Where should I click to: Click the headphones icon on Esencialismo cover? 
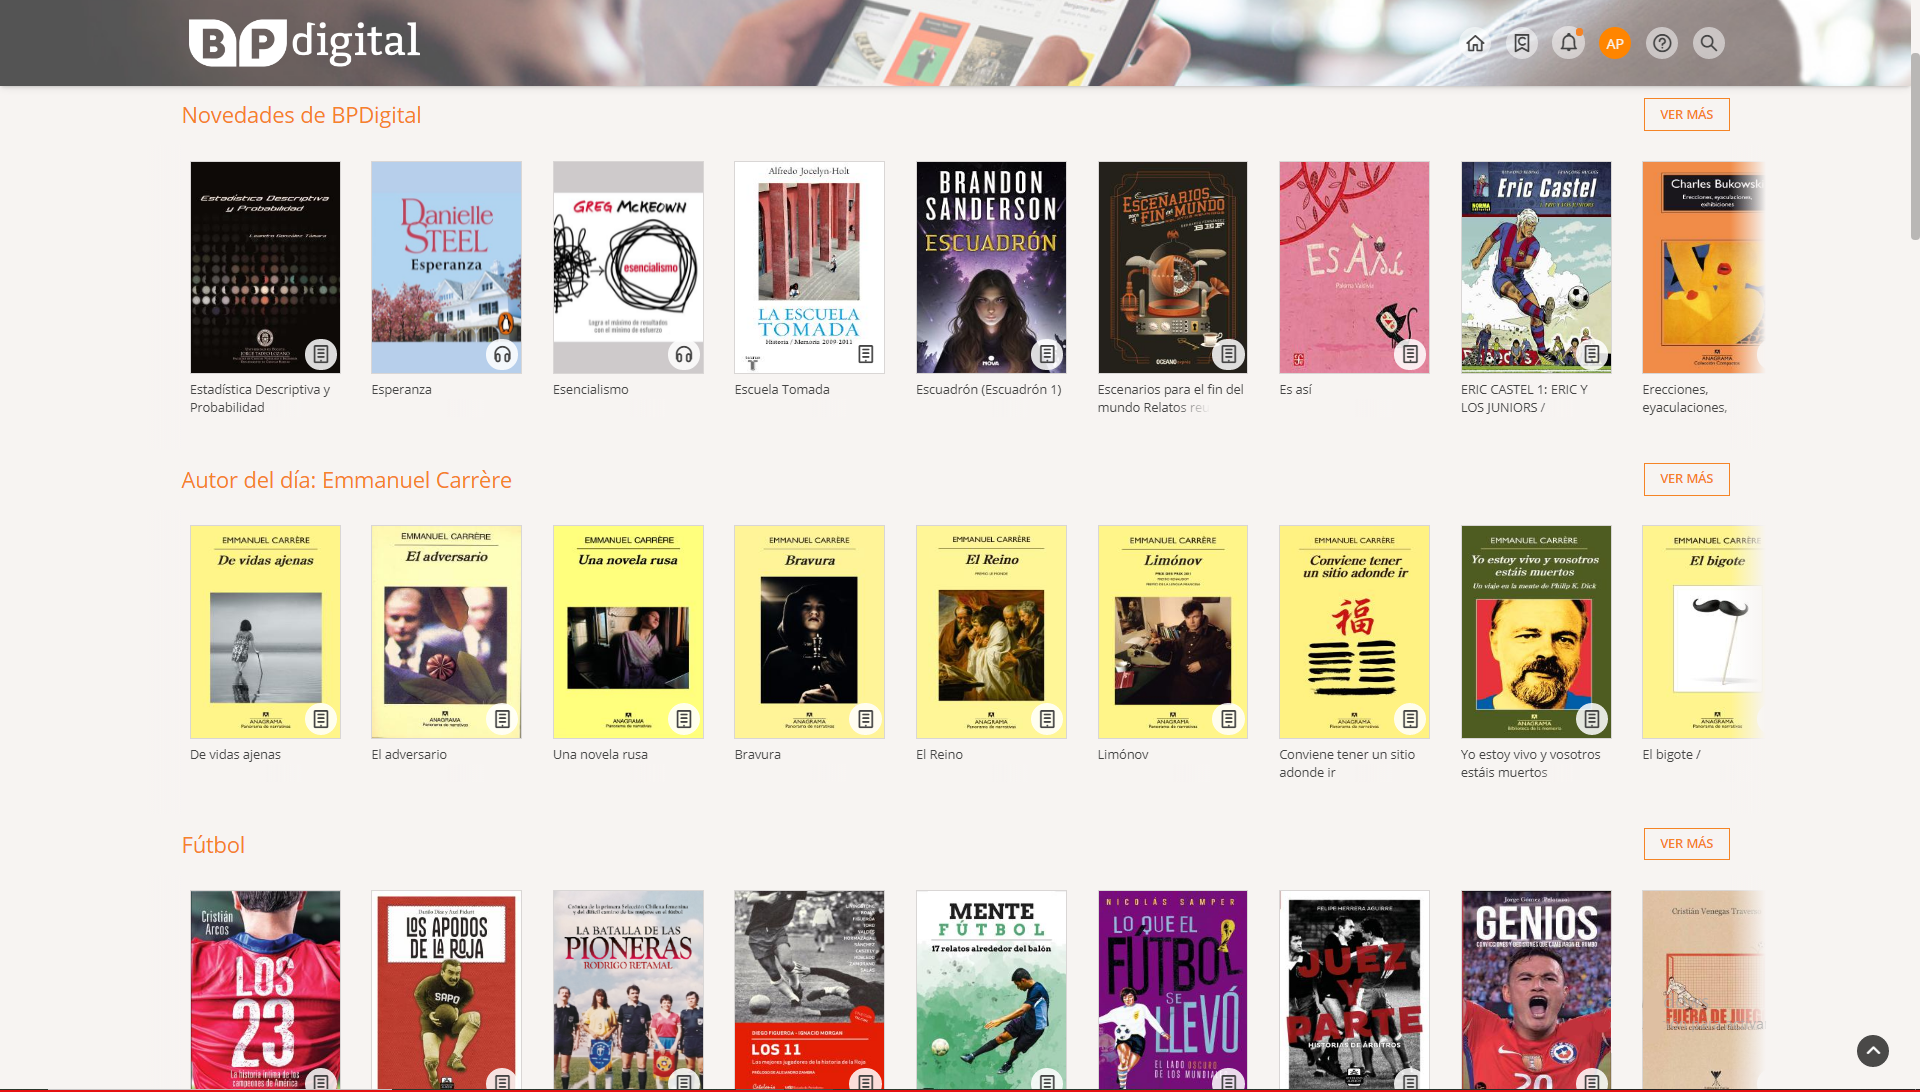click(x=684, y=354)
